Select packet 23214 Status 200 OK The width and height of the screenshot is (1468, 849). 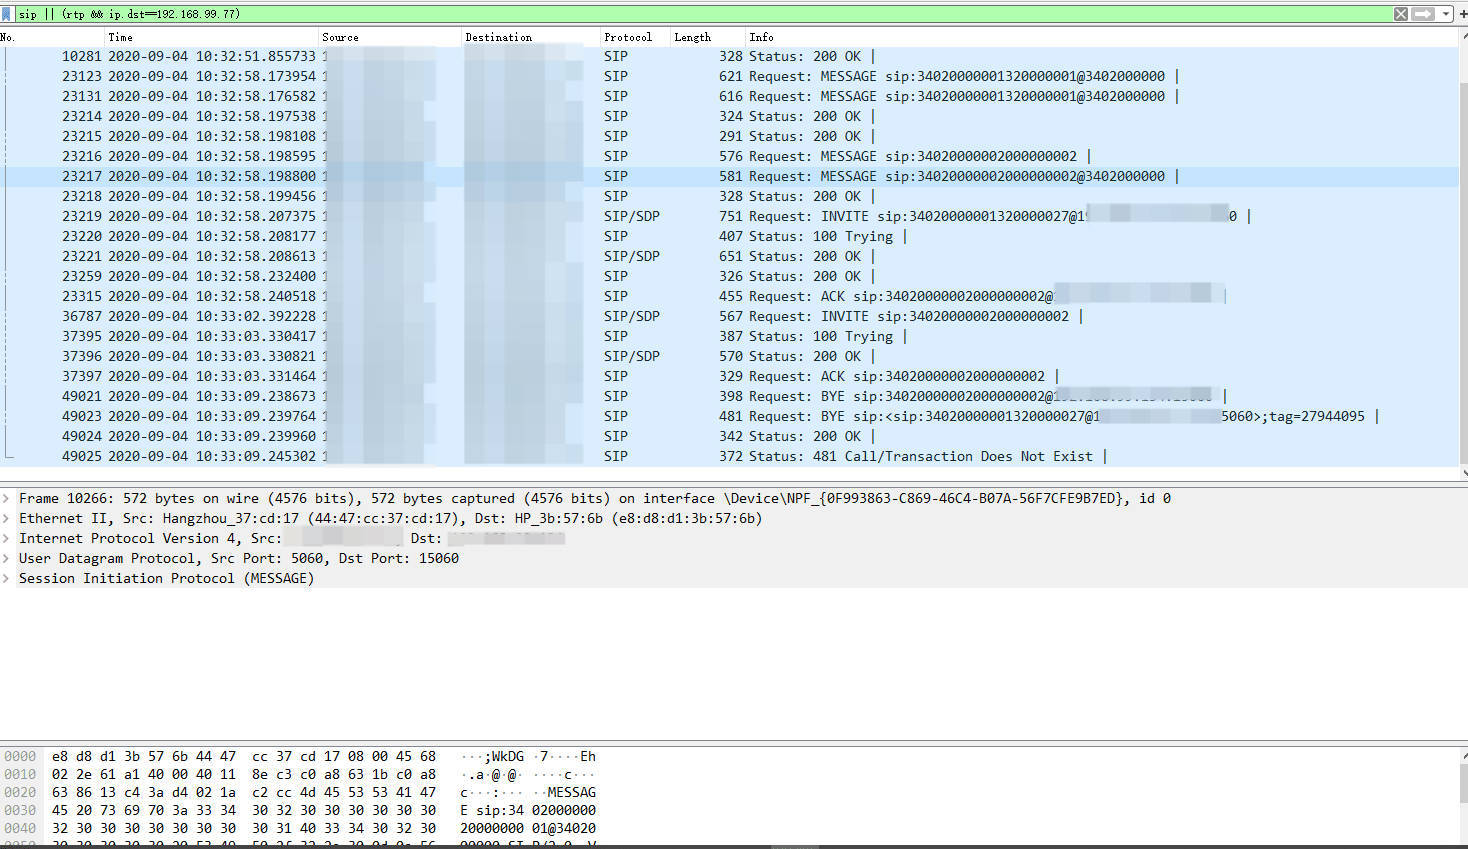[729, 116]
